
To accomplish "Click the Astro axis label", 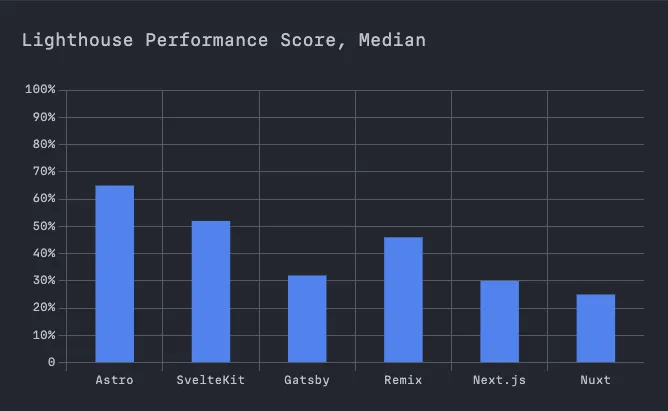I will [114, 380].
